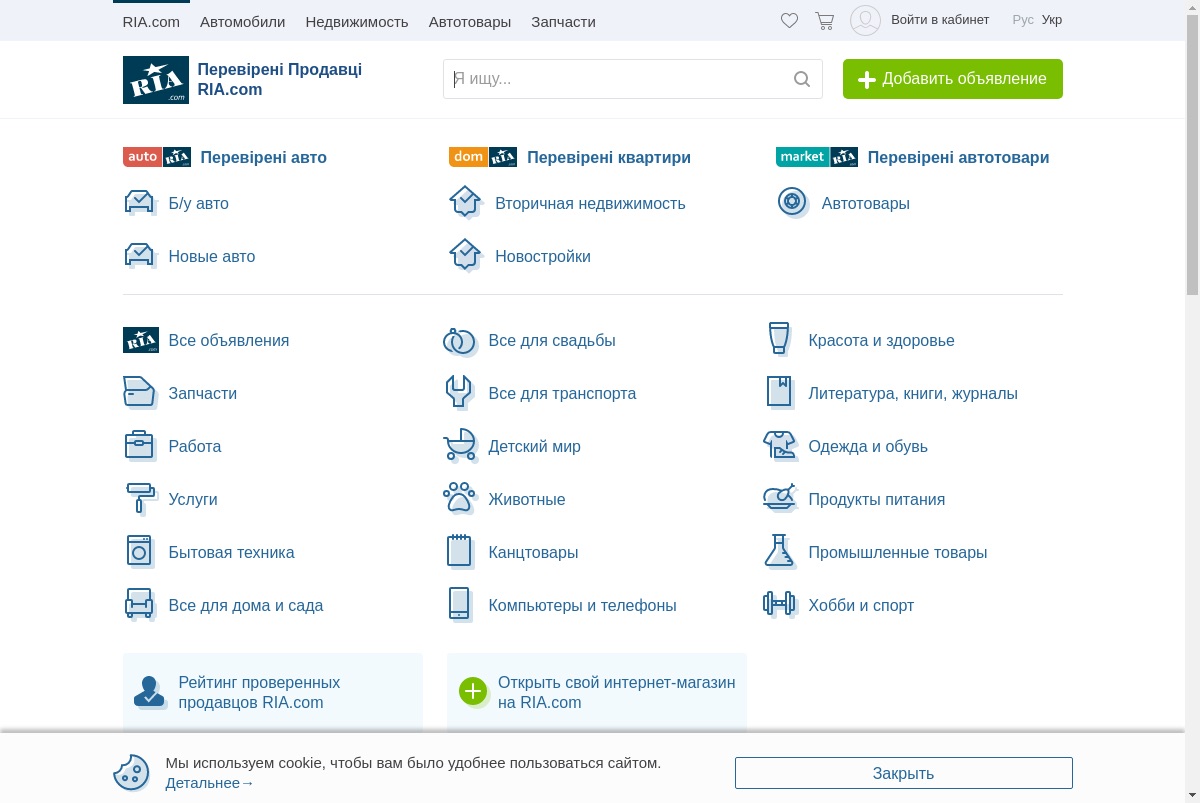
Task: Click the flask icon for industrial goods
Action: [x=780, y=551]
